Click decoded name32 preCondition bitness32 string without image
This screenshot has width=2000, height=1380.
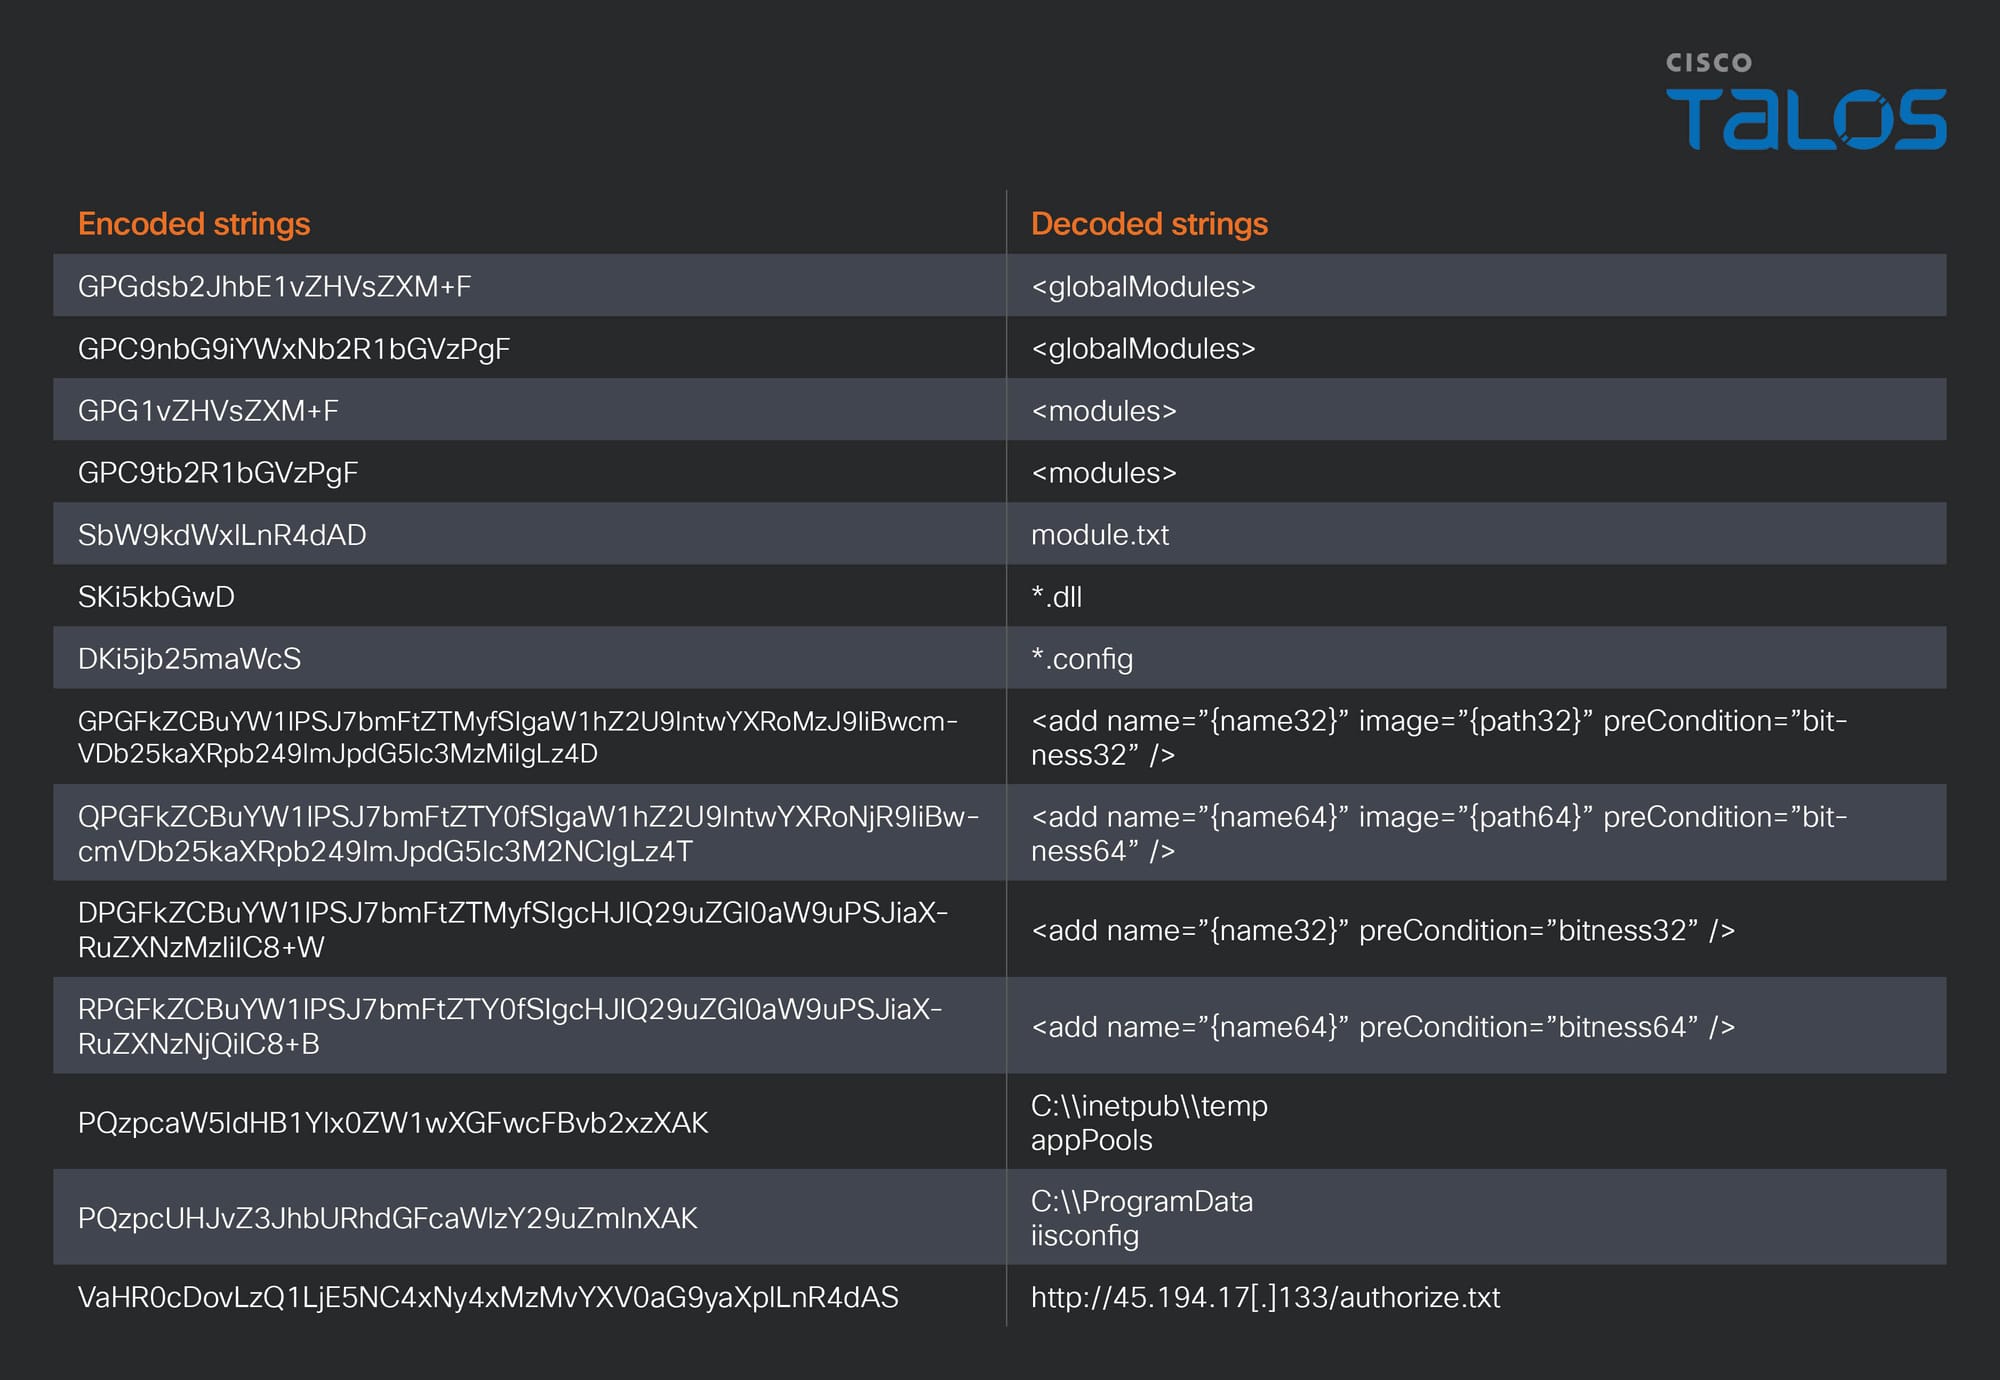(1383, 931)
